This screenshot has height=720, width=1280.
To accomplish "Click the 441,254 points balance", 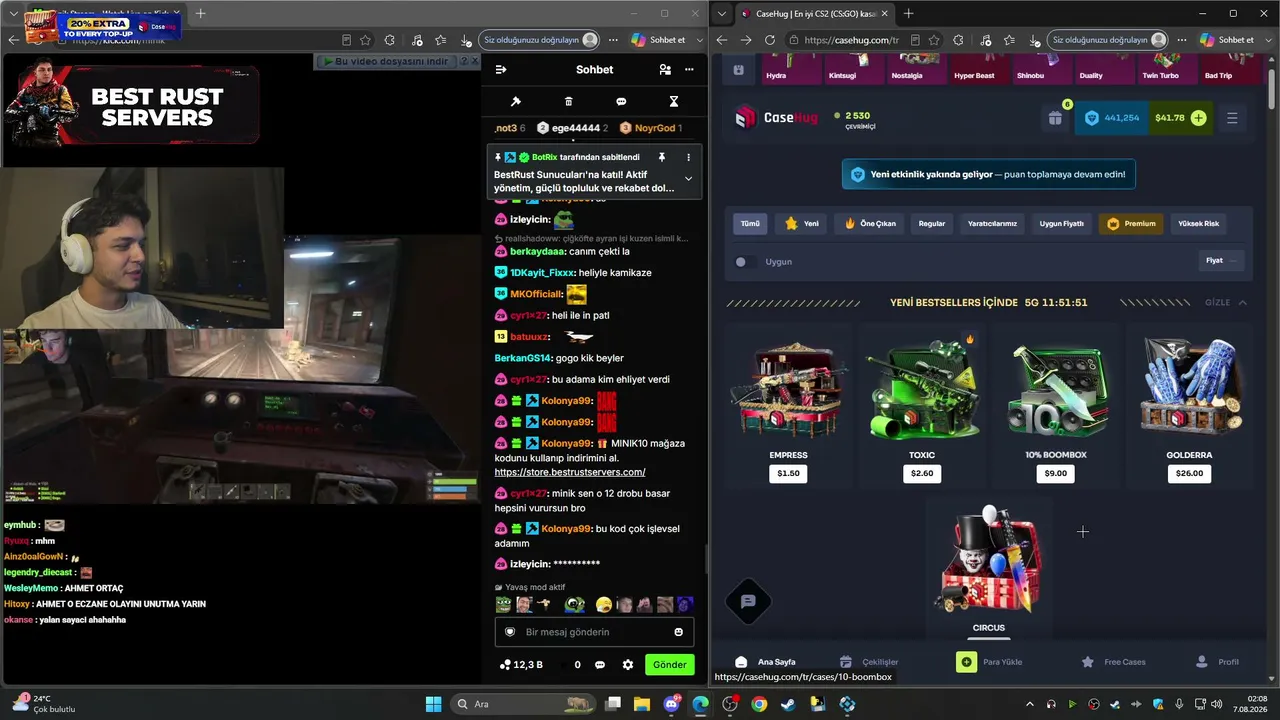I will 1112,118.
